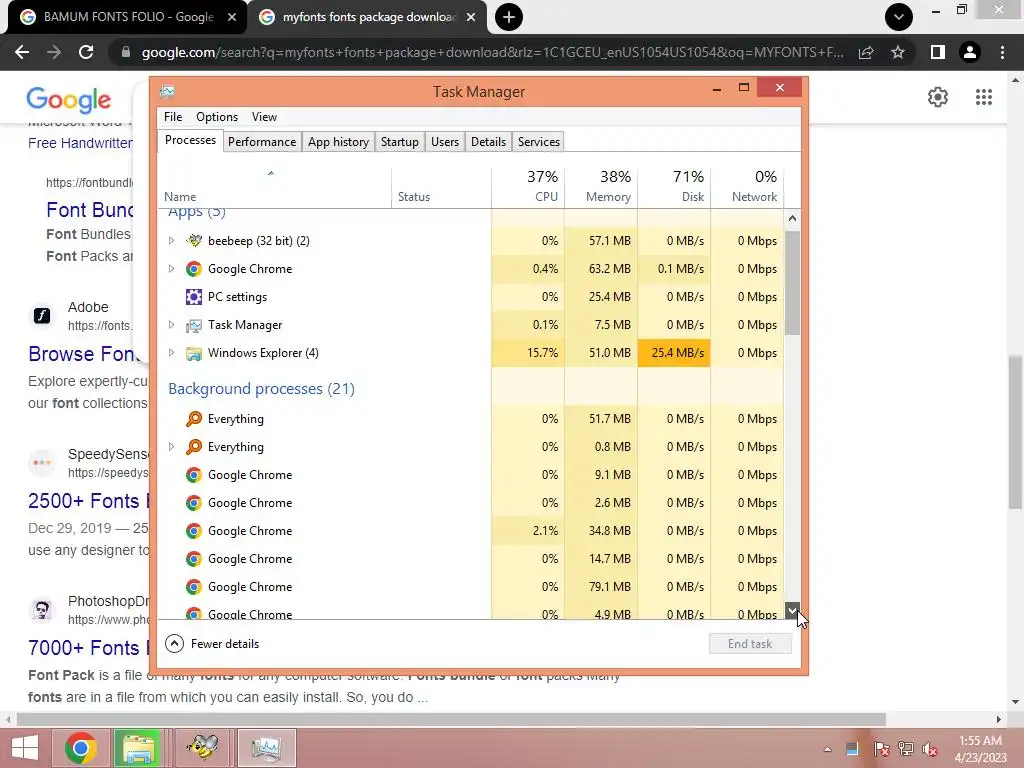Expand the beebeep (32 bit) process group
Viewport: 1024px width, 768px height.
(171, 240)
